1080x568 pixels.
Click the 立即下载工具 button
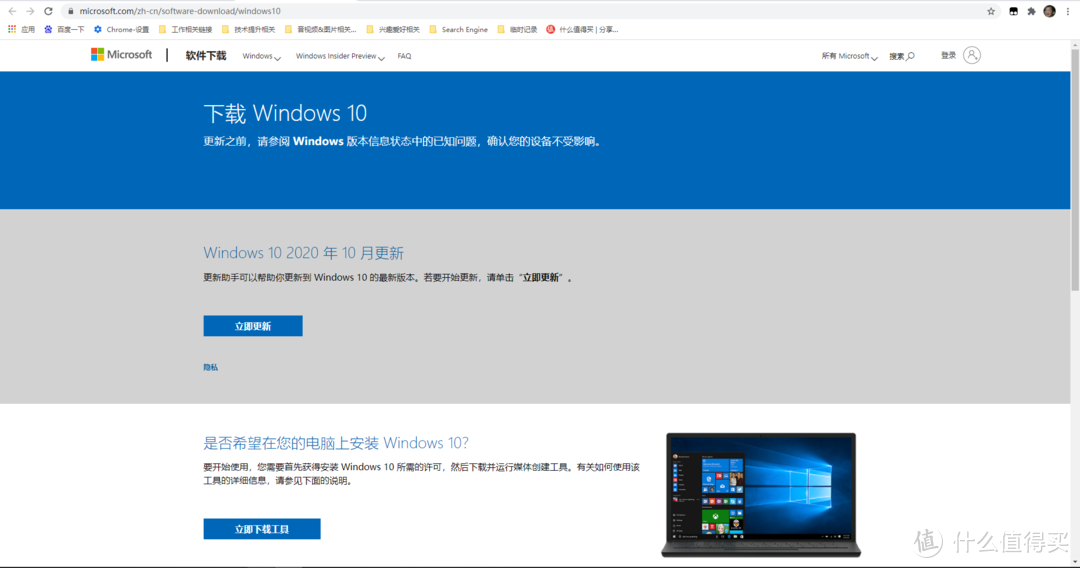coord(262,529)
